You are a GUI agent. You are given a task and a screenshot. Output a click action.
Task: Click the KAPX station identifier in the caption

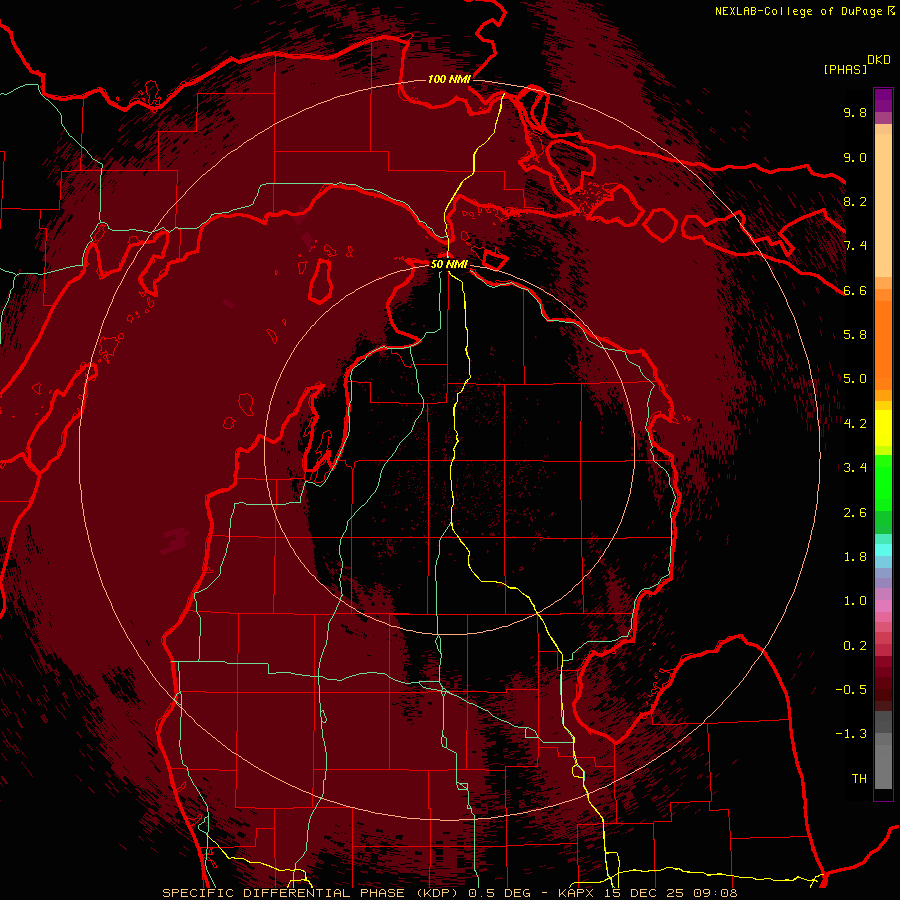576,893
